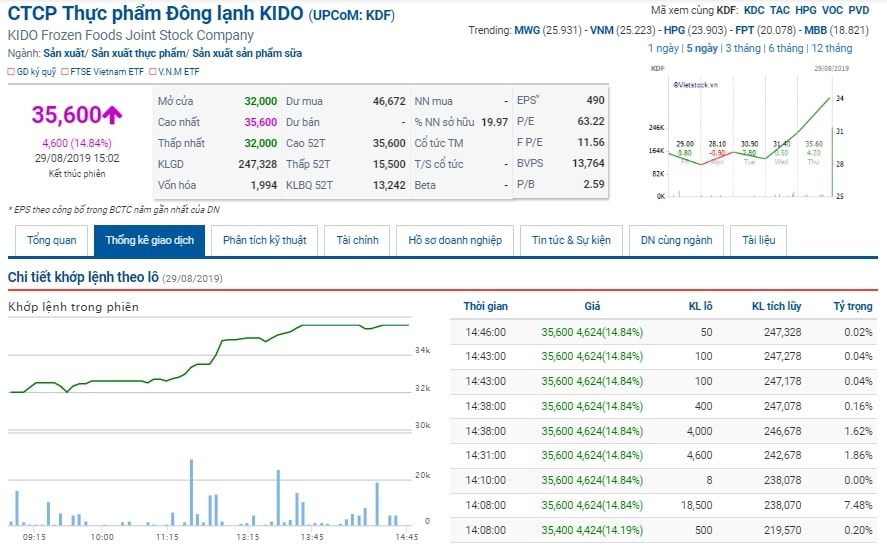Open the Tài chính tab
This screenshot has width=887, height=546.
[357, 240]
